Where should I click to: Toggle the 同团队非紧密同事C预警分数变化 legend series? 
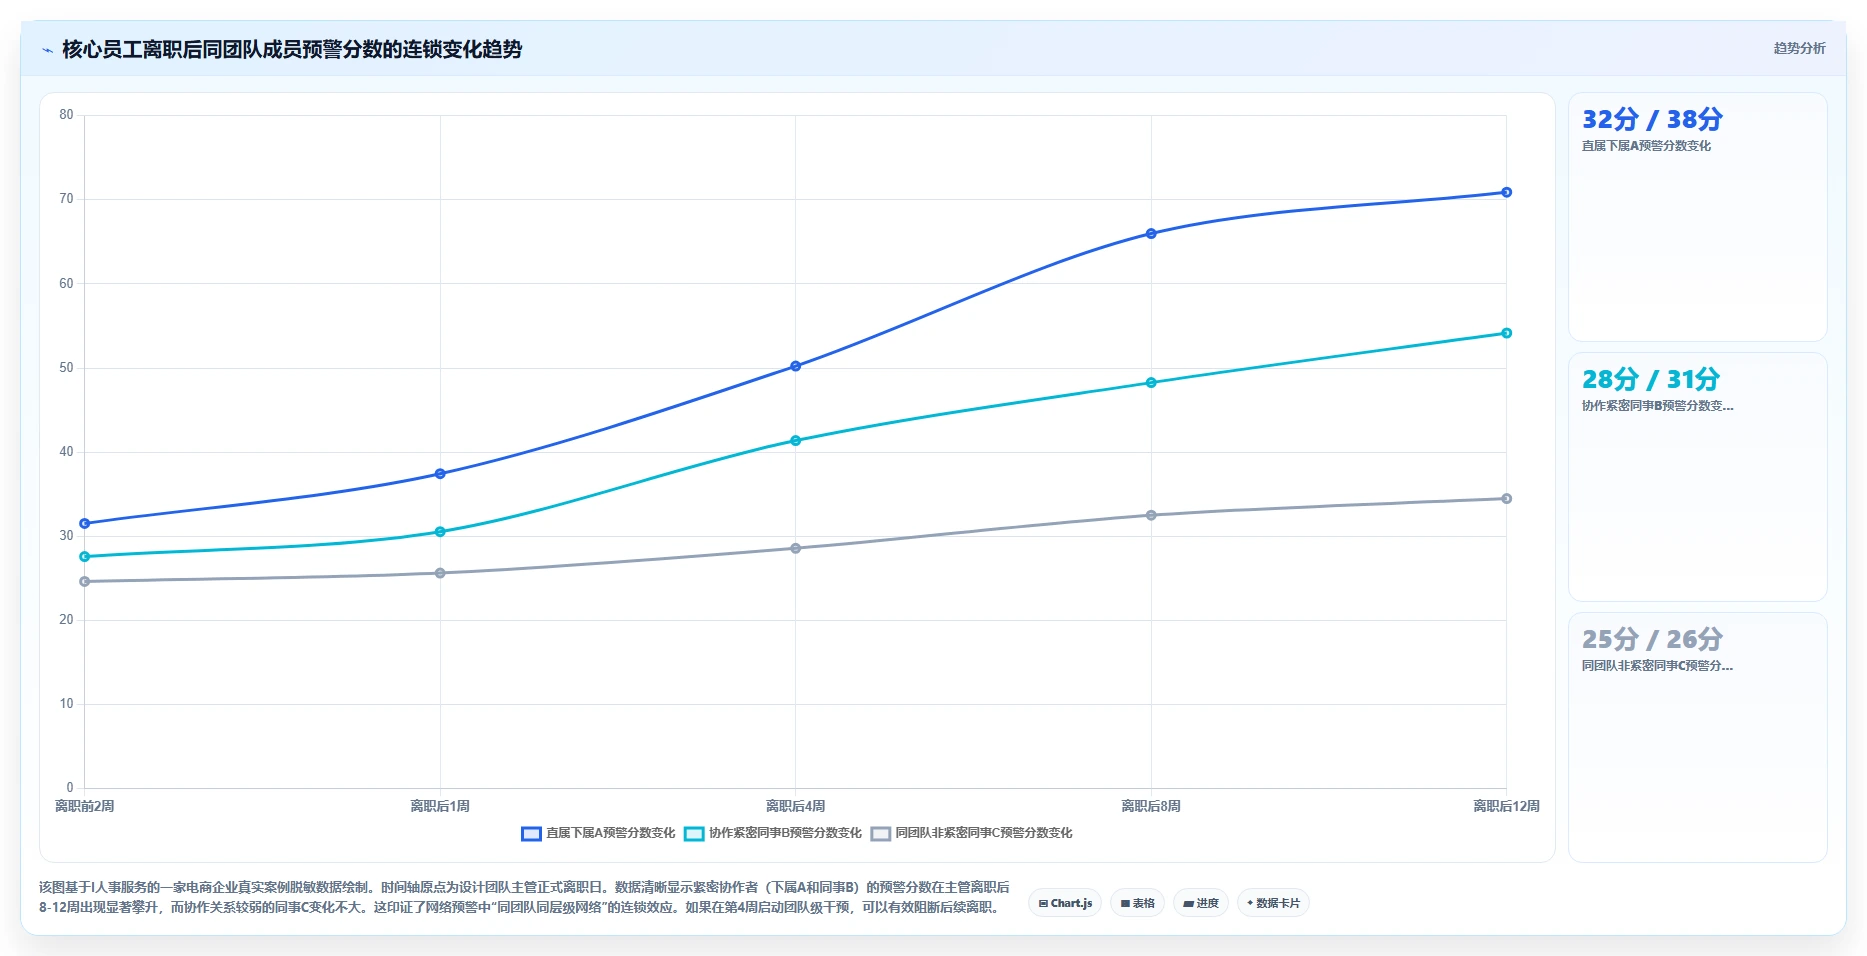coord(971,833)
